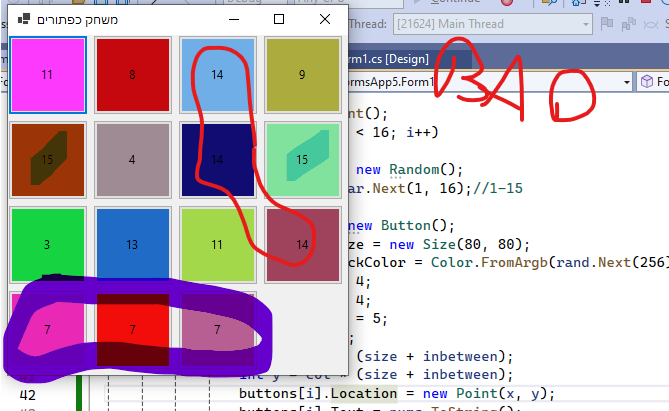The height and width of the screenshot is (411, 669).
Task: Click the light blue button labeled 14
Action: pyautogui.click(x=218, y=75)
